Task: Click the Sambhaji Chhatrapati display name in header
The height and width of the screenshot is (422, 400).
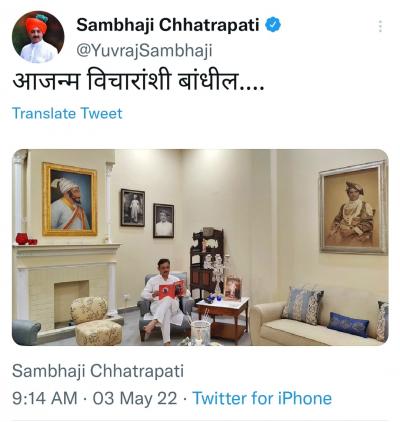Action: pos(168,25)
